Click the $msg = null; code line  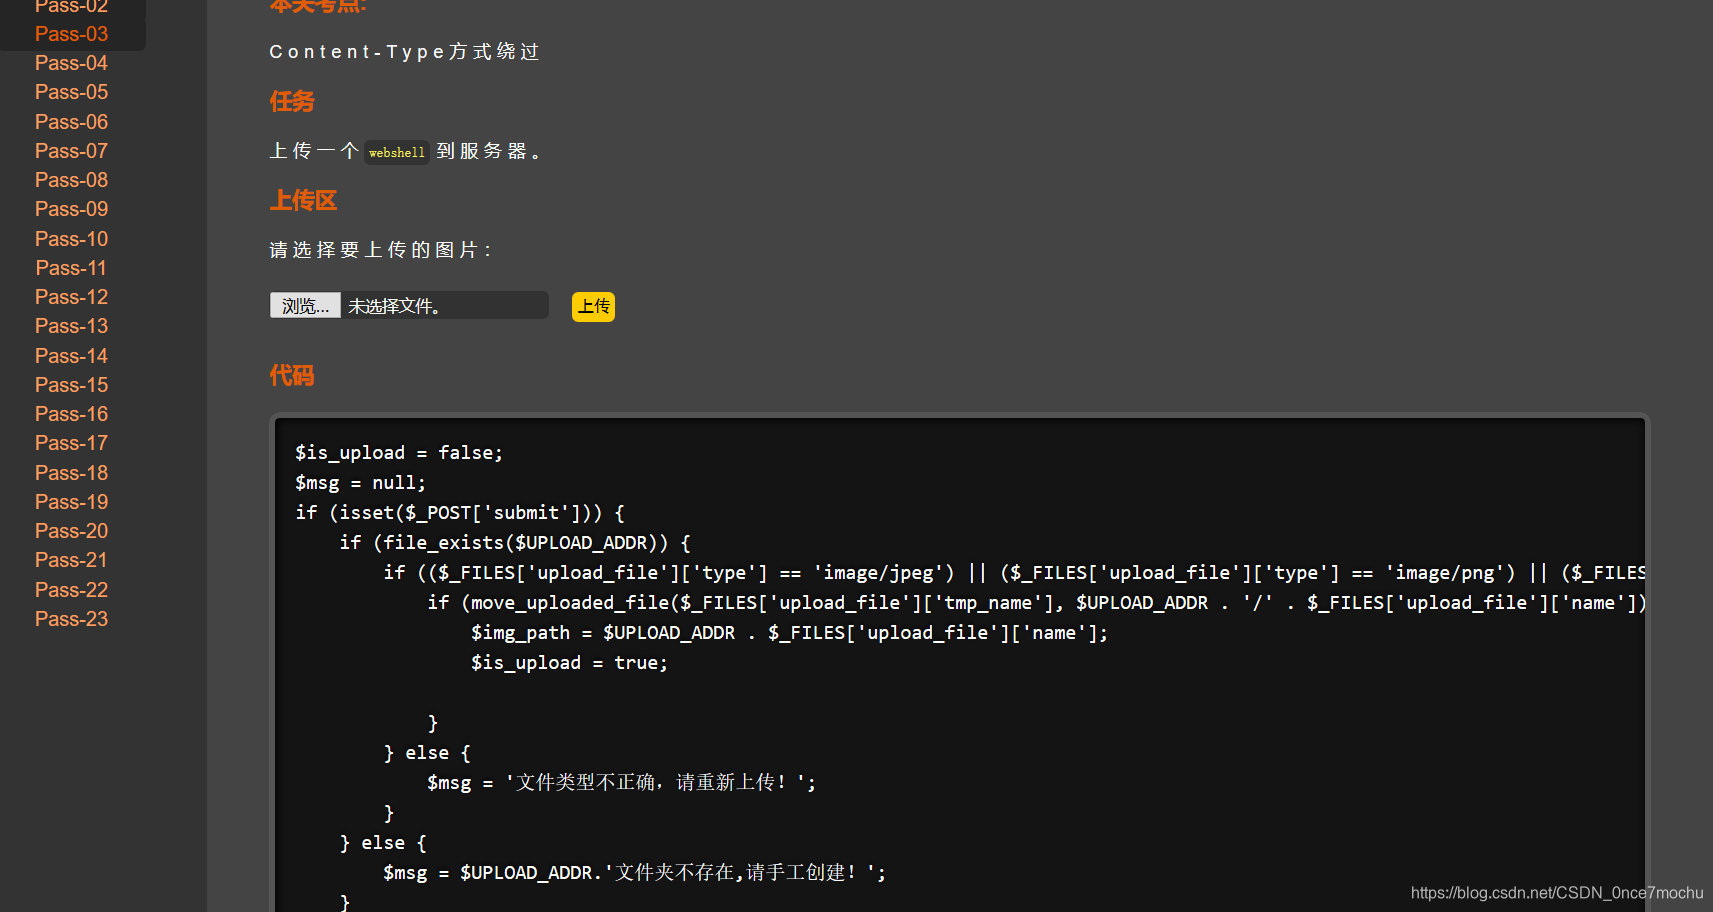pyautogui.click(x=360, y=483)
